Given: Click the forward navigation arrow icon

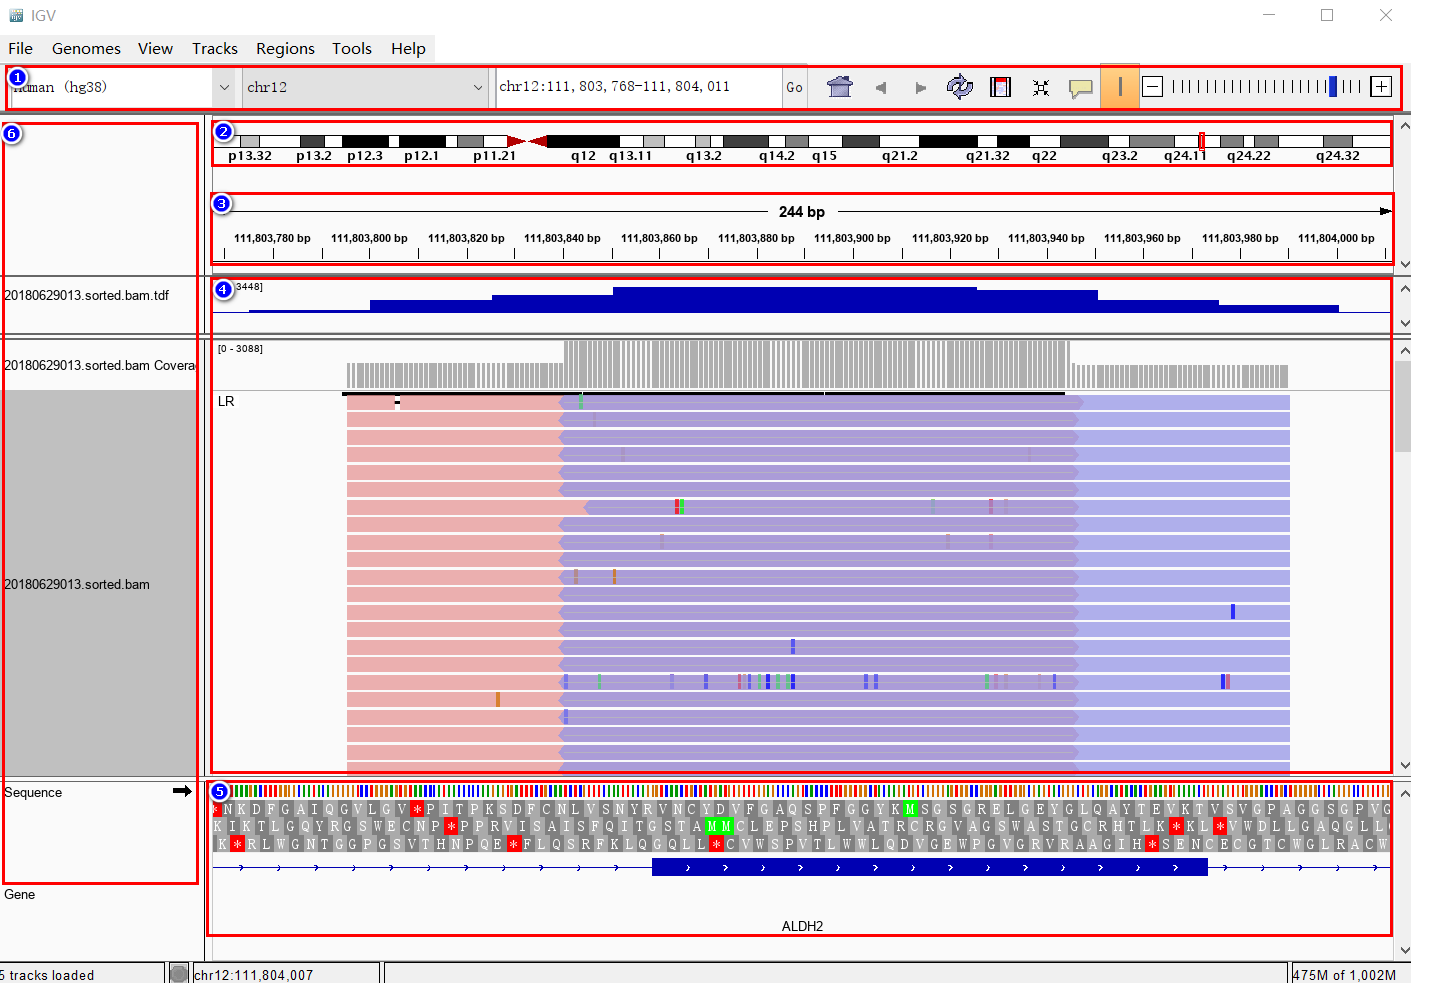Looking at the screenshot, I should coord(920,87).
